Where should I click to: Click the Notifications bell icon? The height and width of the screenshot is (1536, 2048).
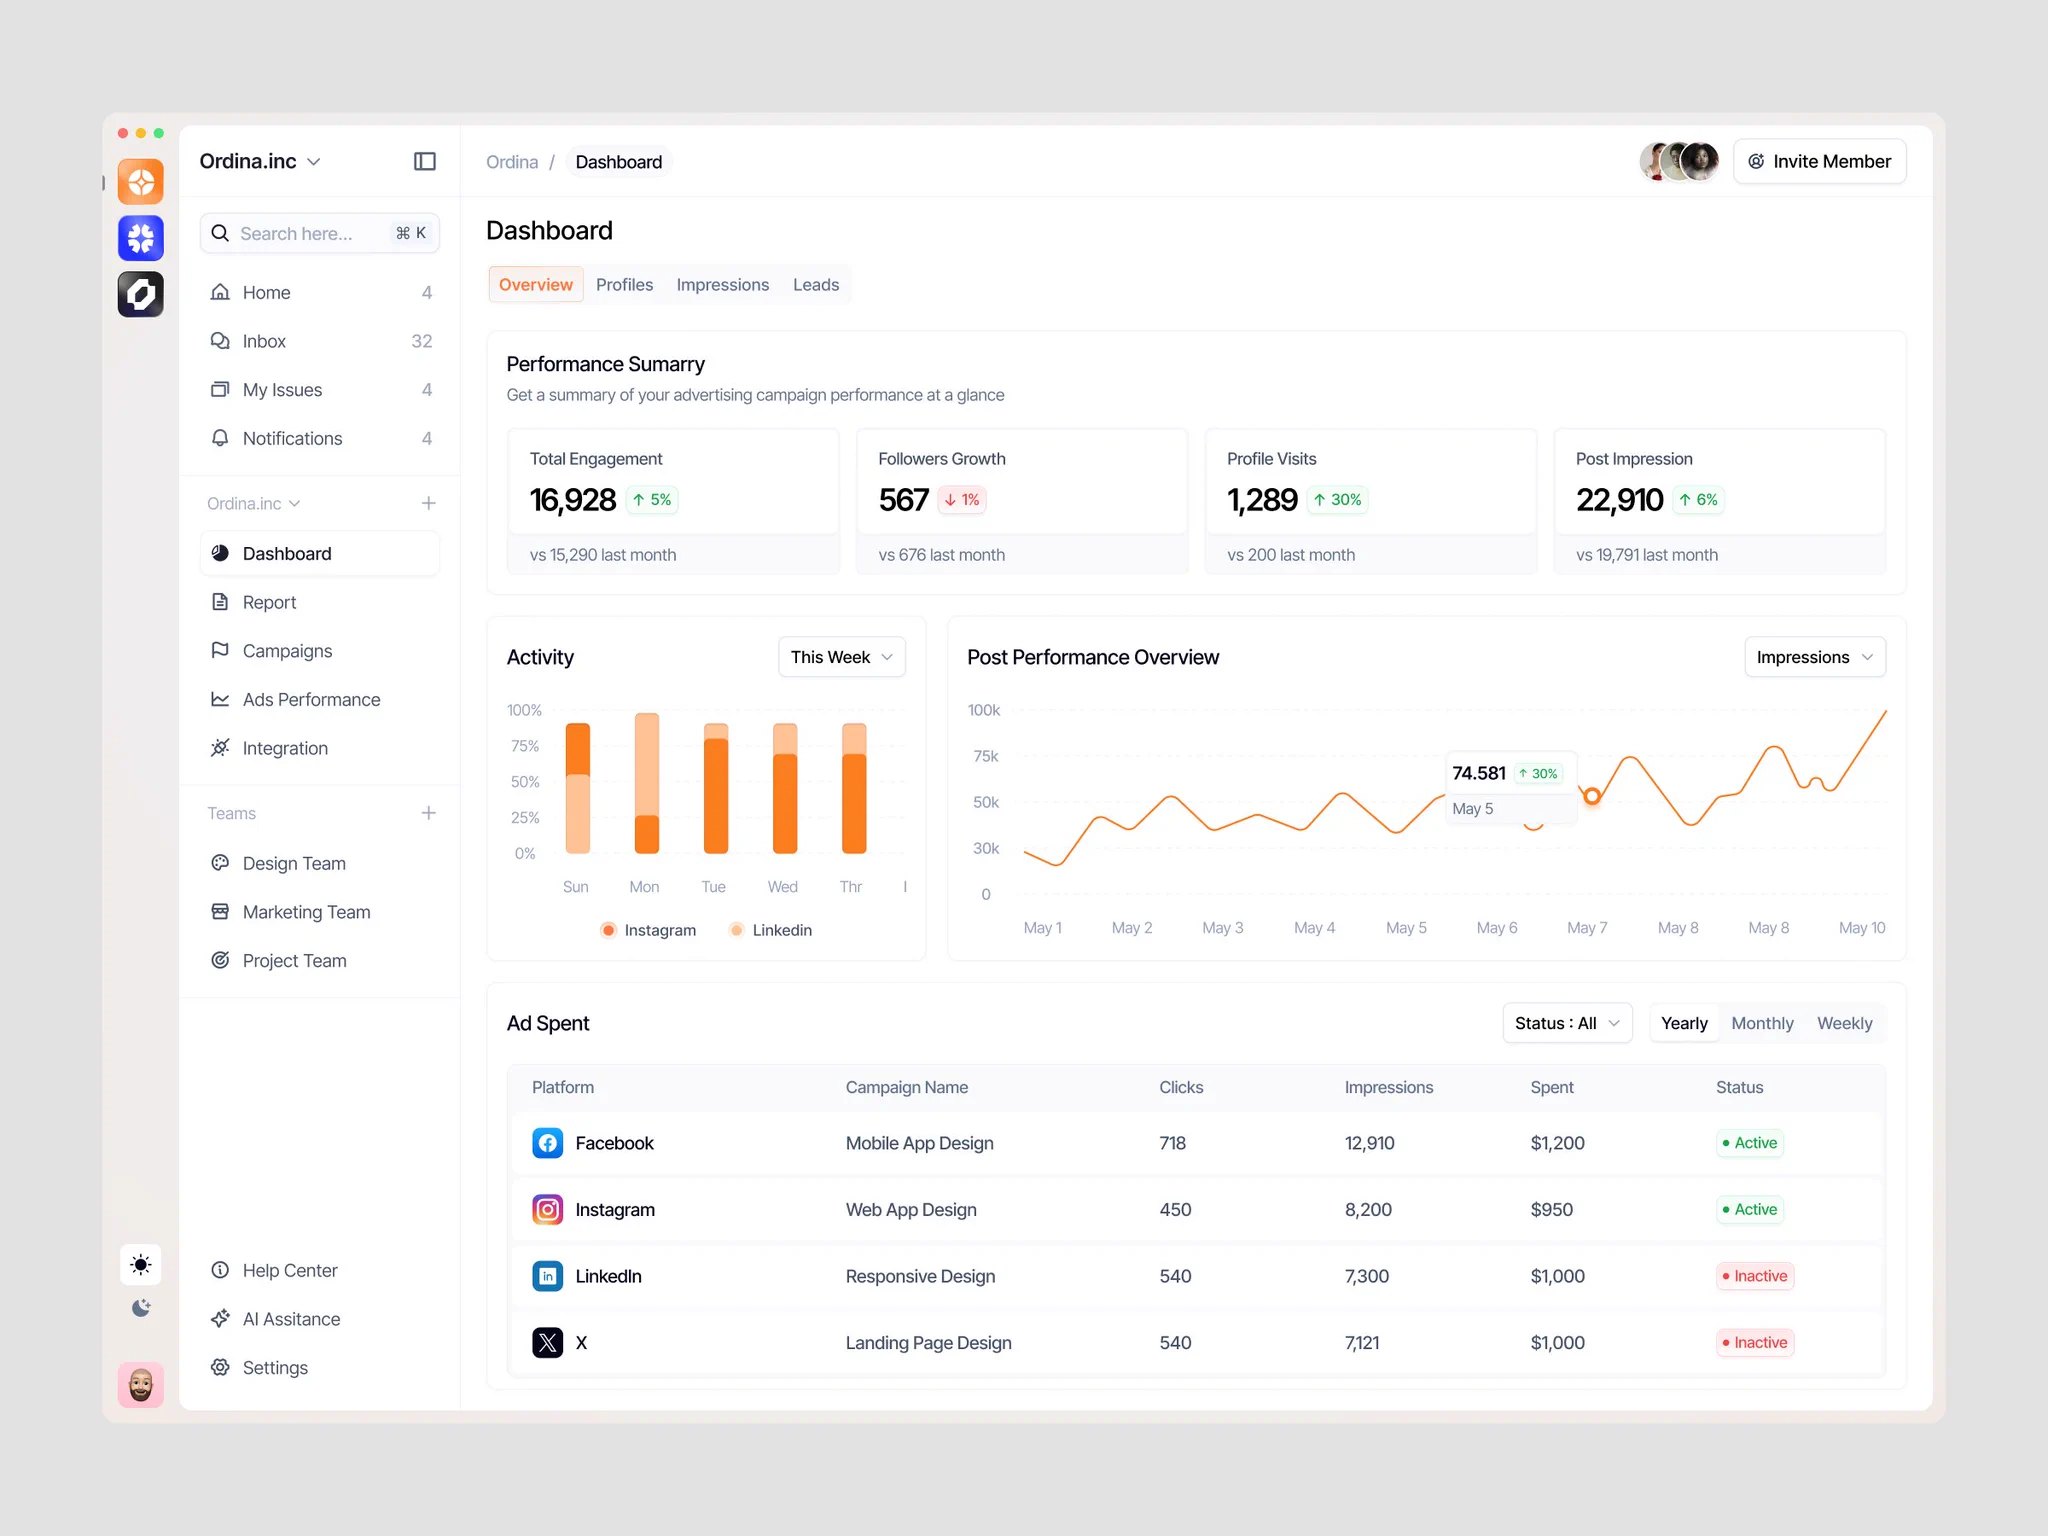[x=220, y=438]
